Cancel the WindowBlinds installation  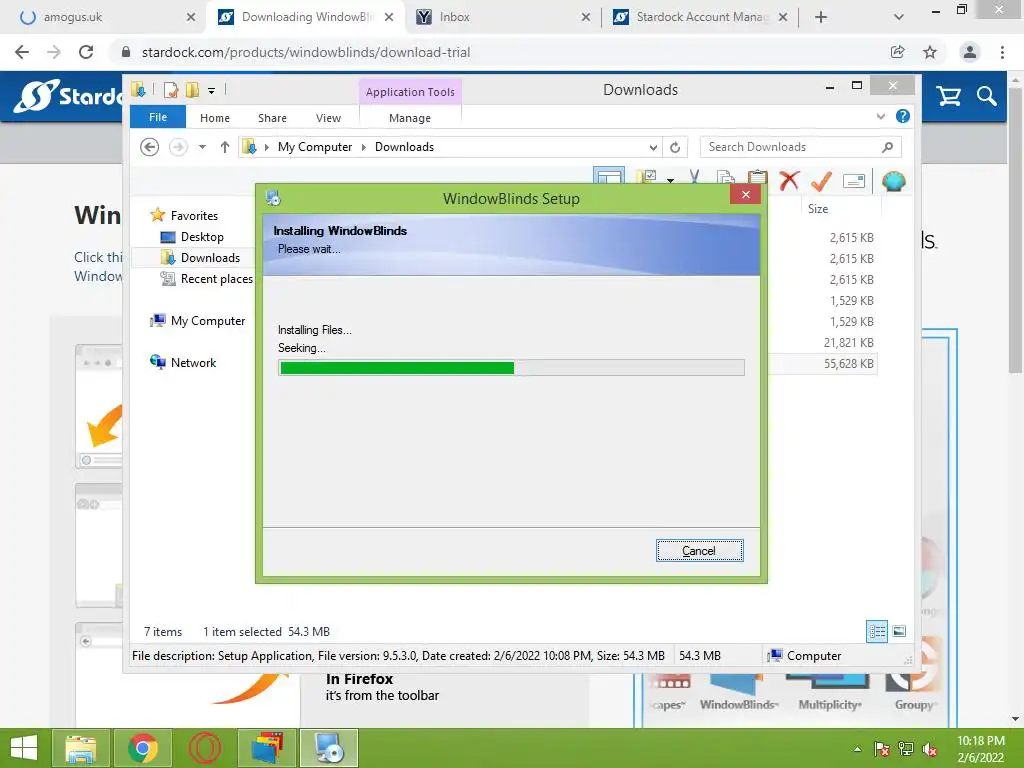[x=699, y=551]
